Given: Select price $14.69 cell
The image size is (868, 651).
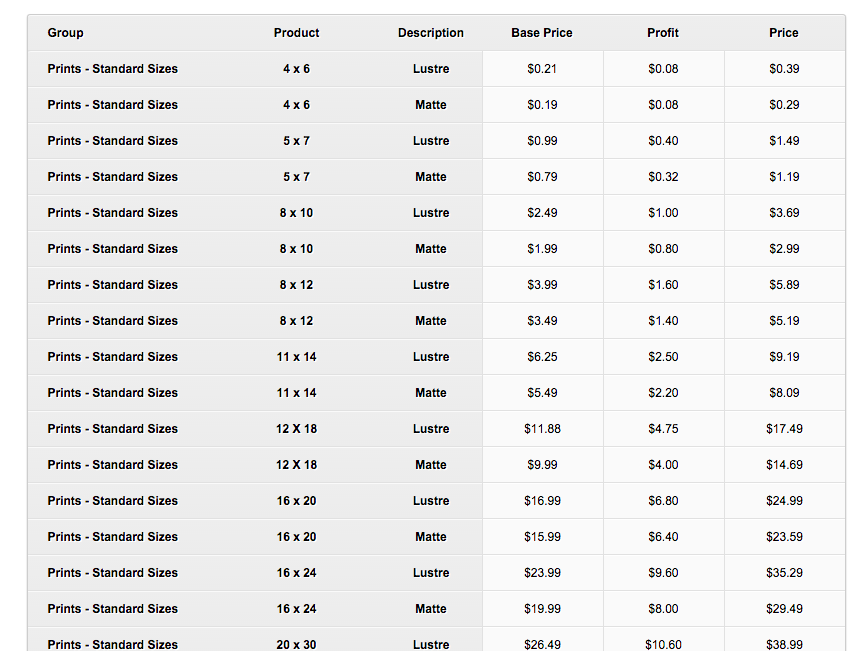Looking at the screenshot, I should pos(784,464).
